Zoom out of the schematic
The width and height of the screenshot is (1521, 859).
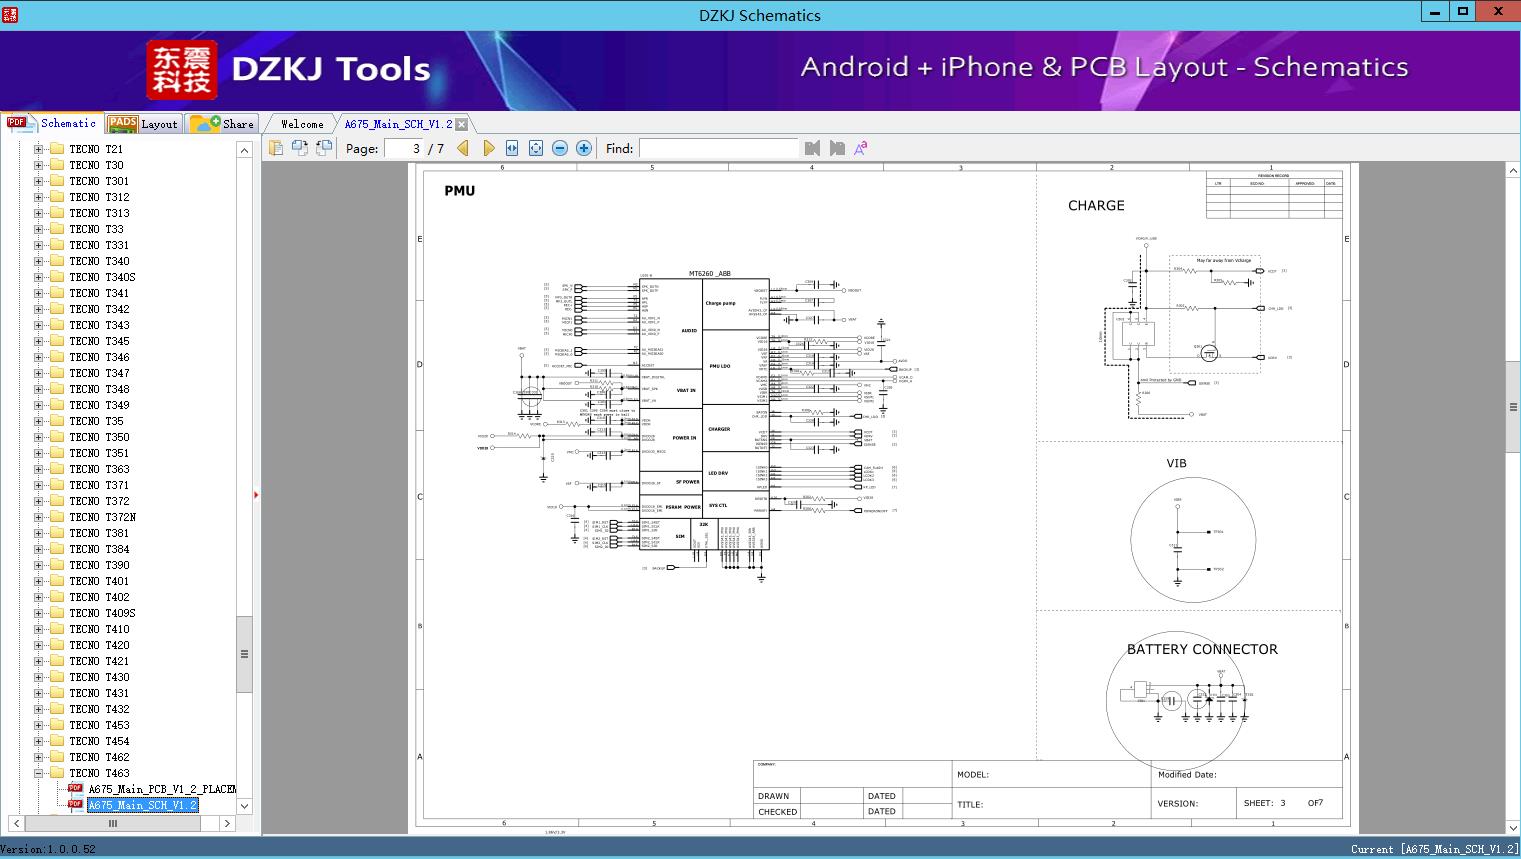(x=560, y=148)
